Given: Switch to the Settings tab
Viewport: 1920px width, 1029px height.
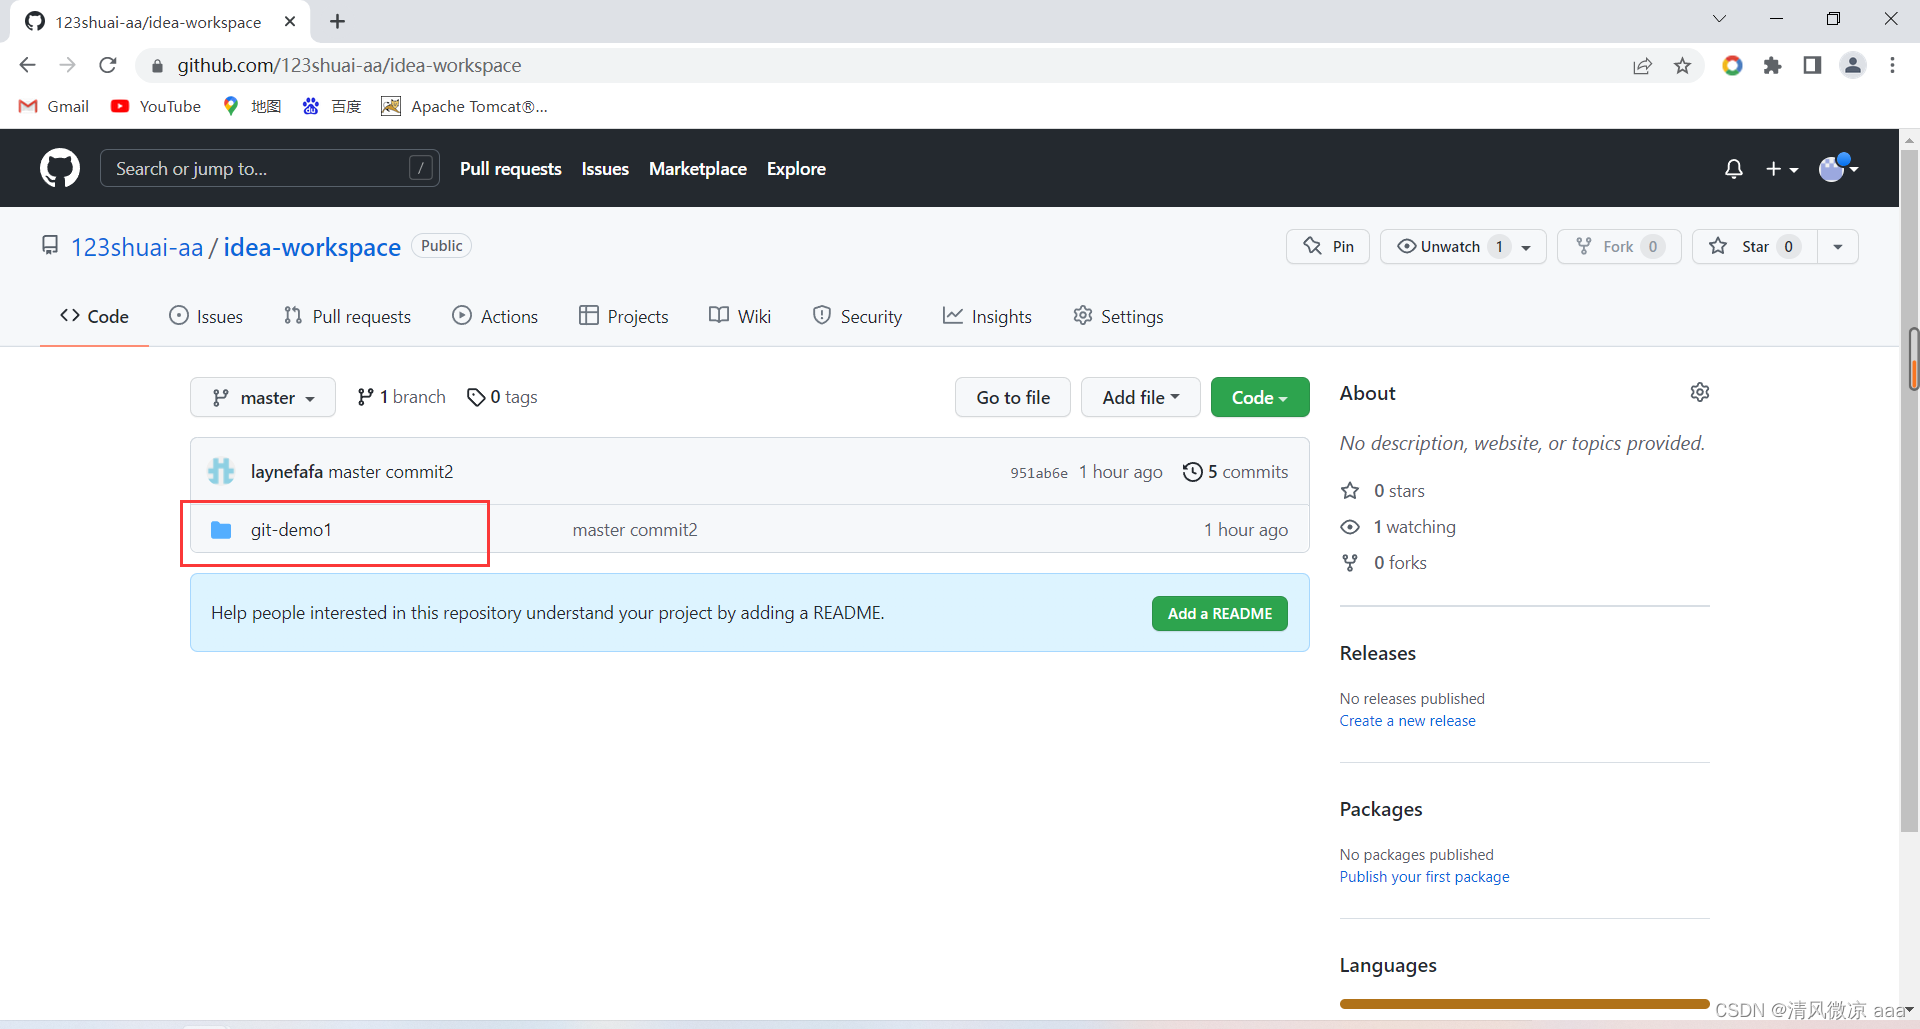Looking at the screenshot, I should (x=1118, y=316).
